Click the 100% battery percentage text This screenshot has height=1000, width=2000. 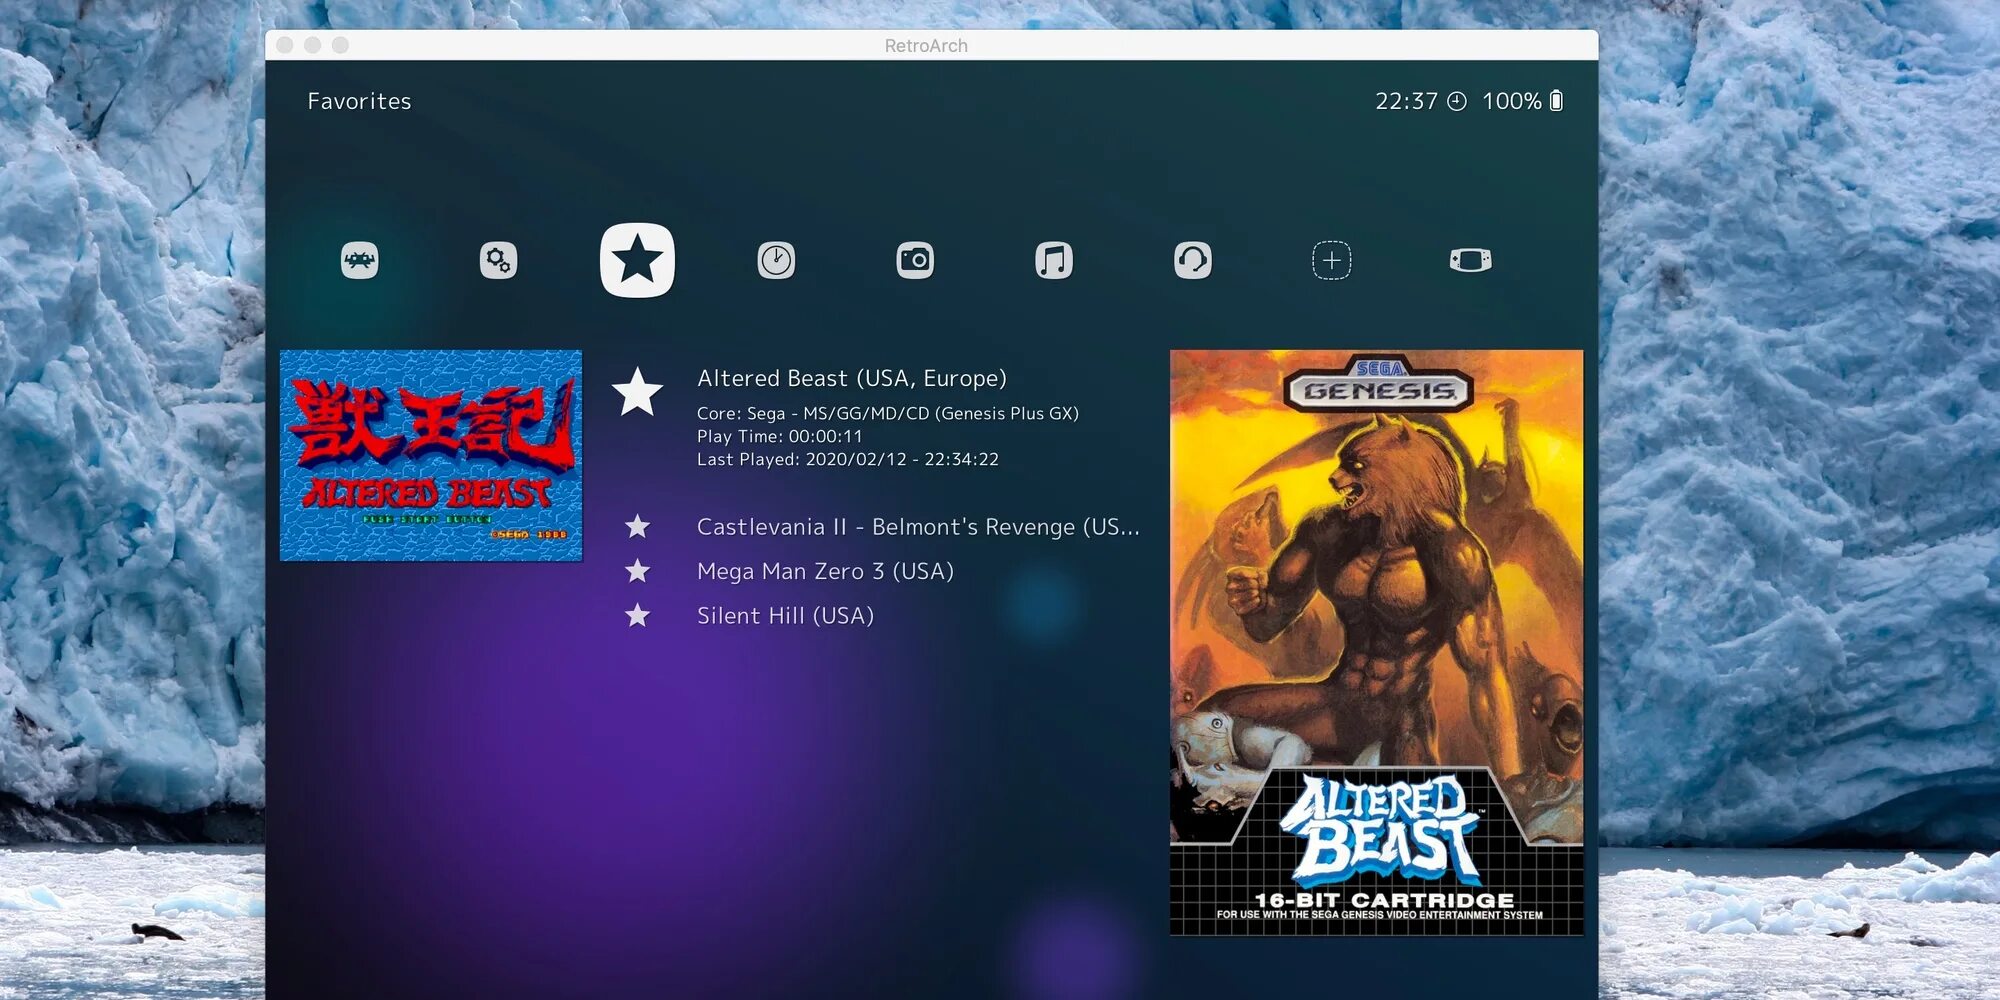point(1511,101)
